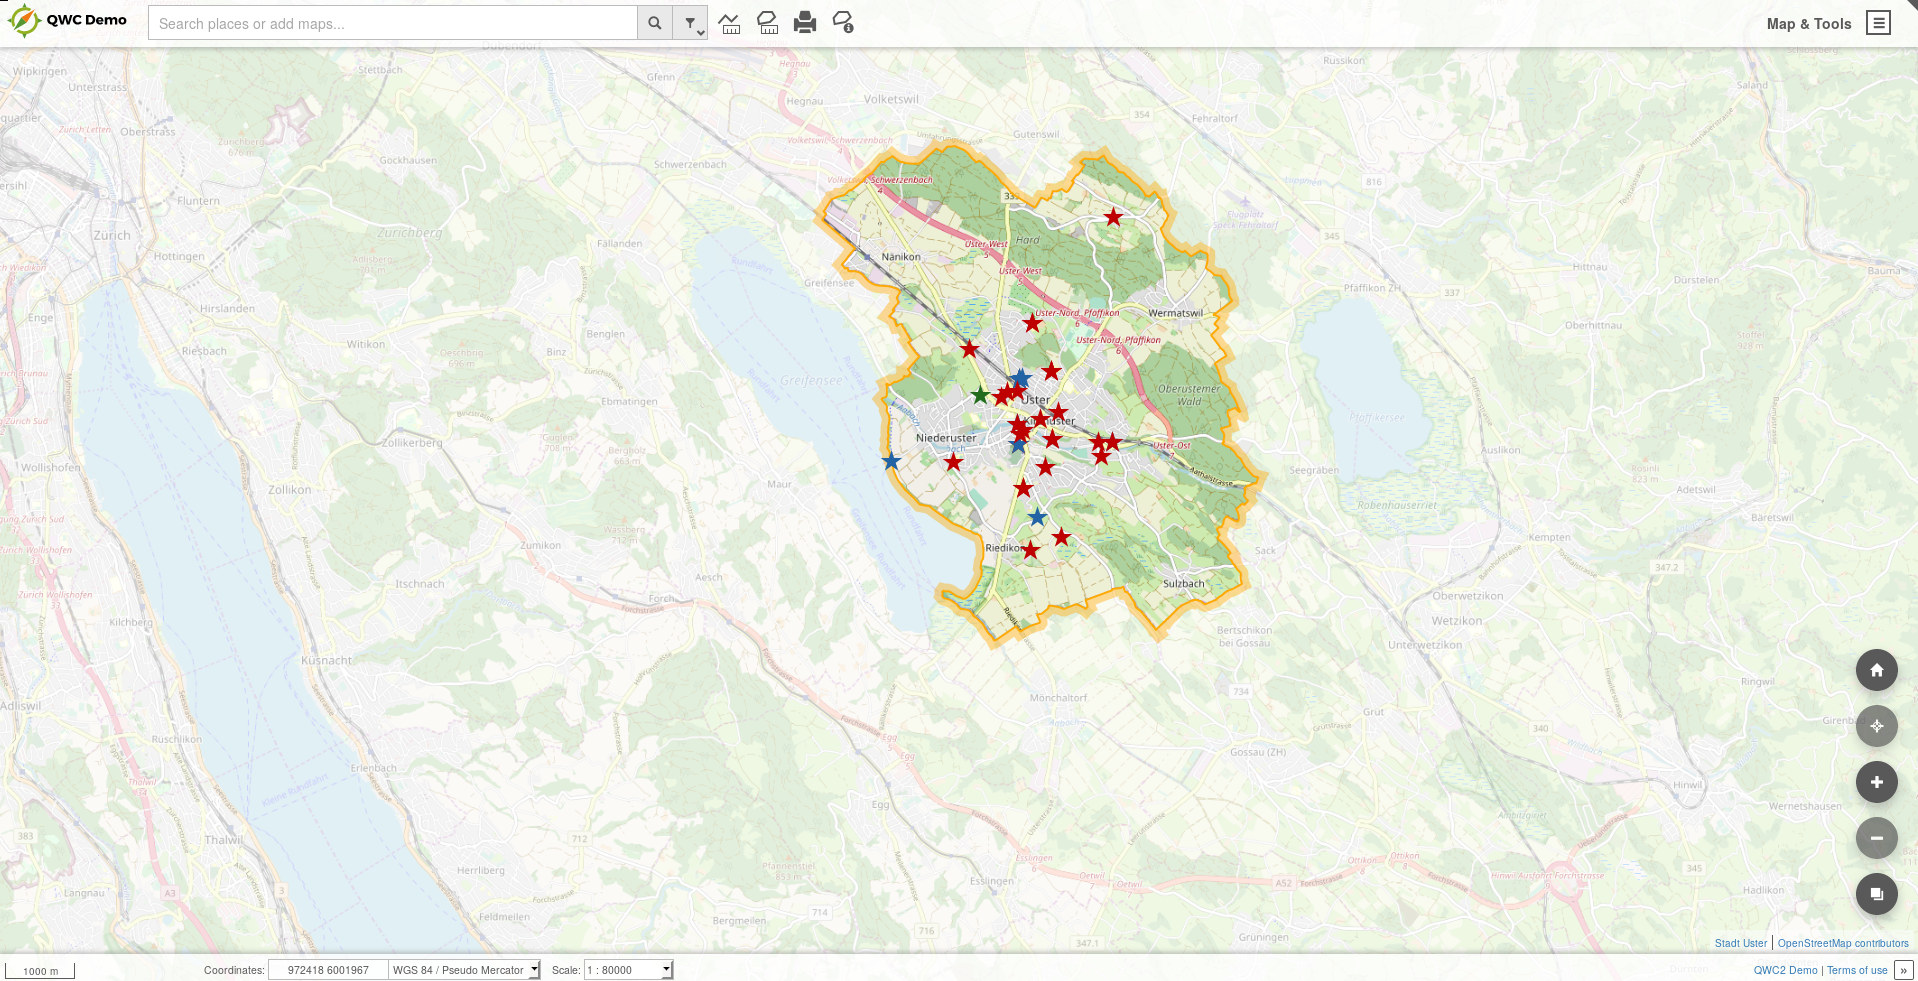Click the green star marker in Uster
The image size is (1918, 981).
tap(981, 395)
